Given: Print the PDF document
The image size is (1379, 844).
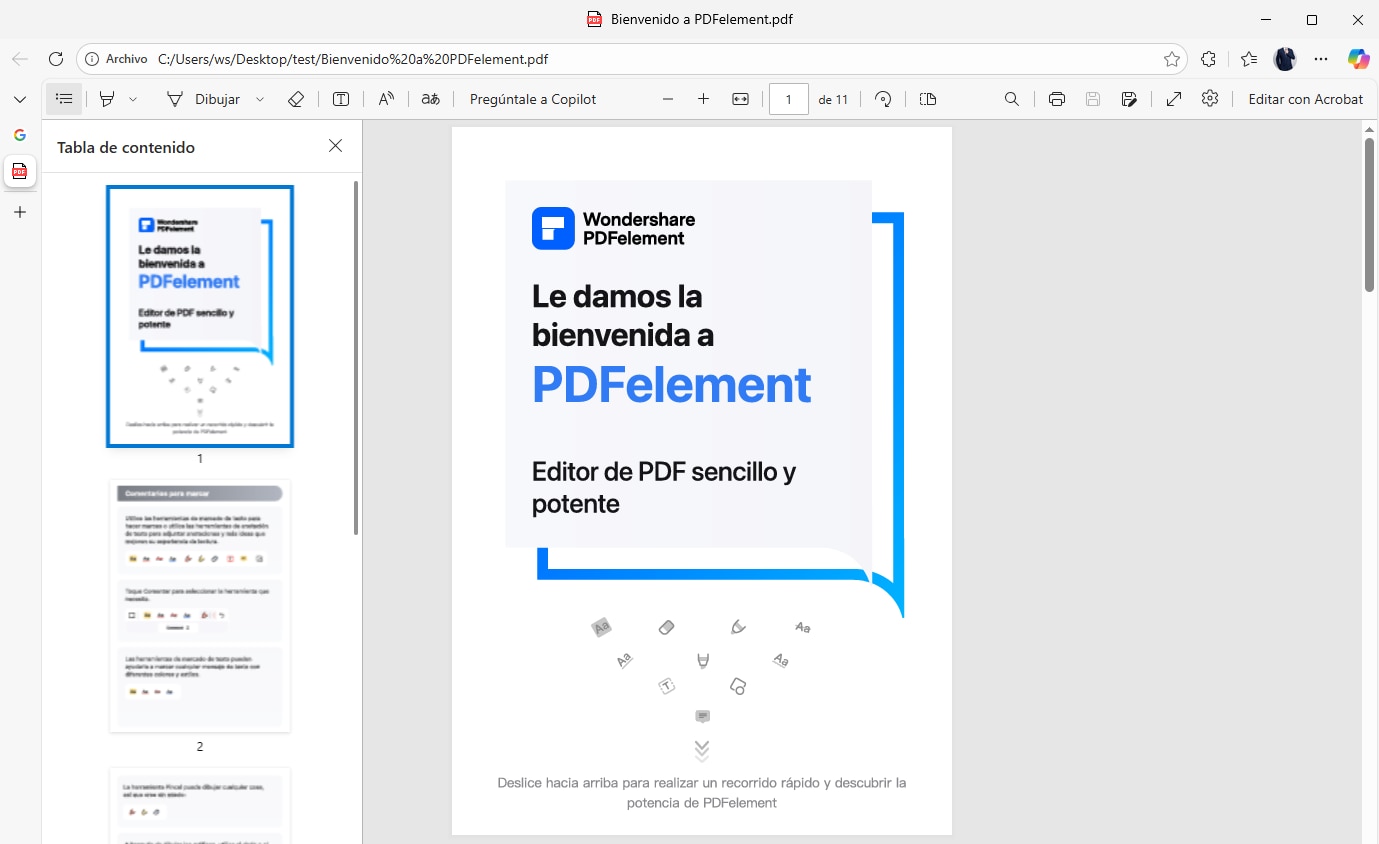Looking at the screenshot, I should point(1056,99).
